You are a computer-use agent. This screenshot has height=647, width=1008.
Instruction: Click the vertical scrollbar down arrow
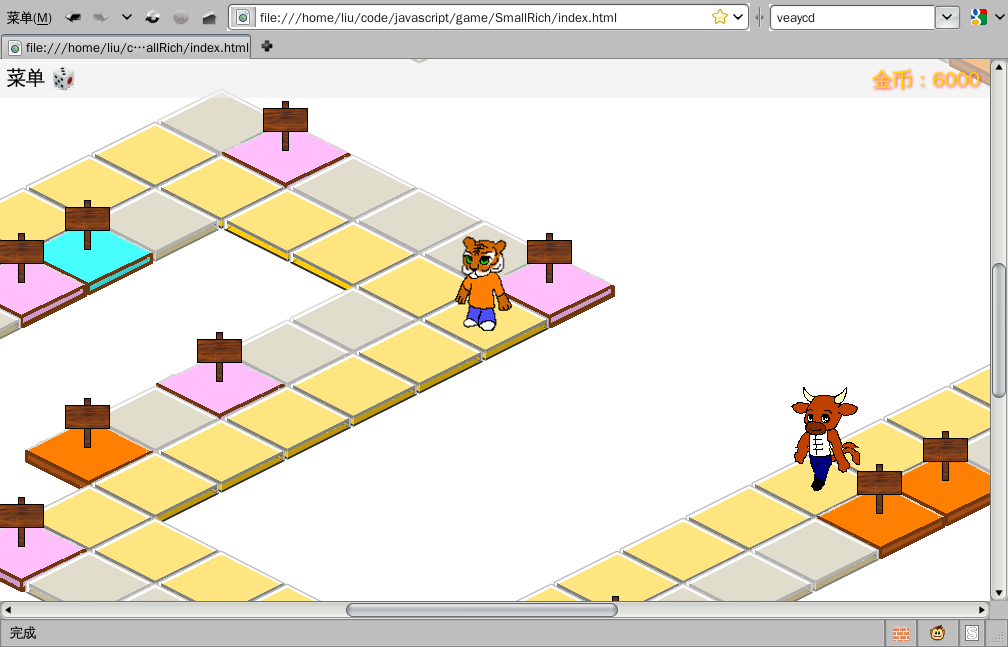pos(998,593)
